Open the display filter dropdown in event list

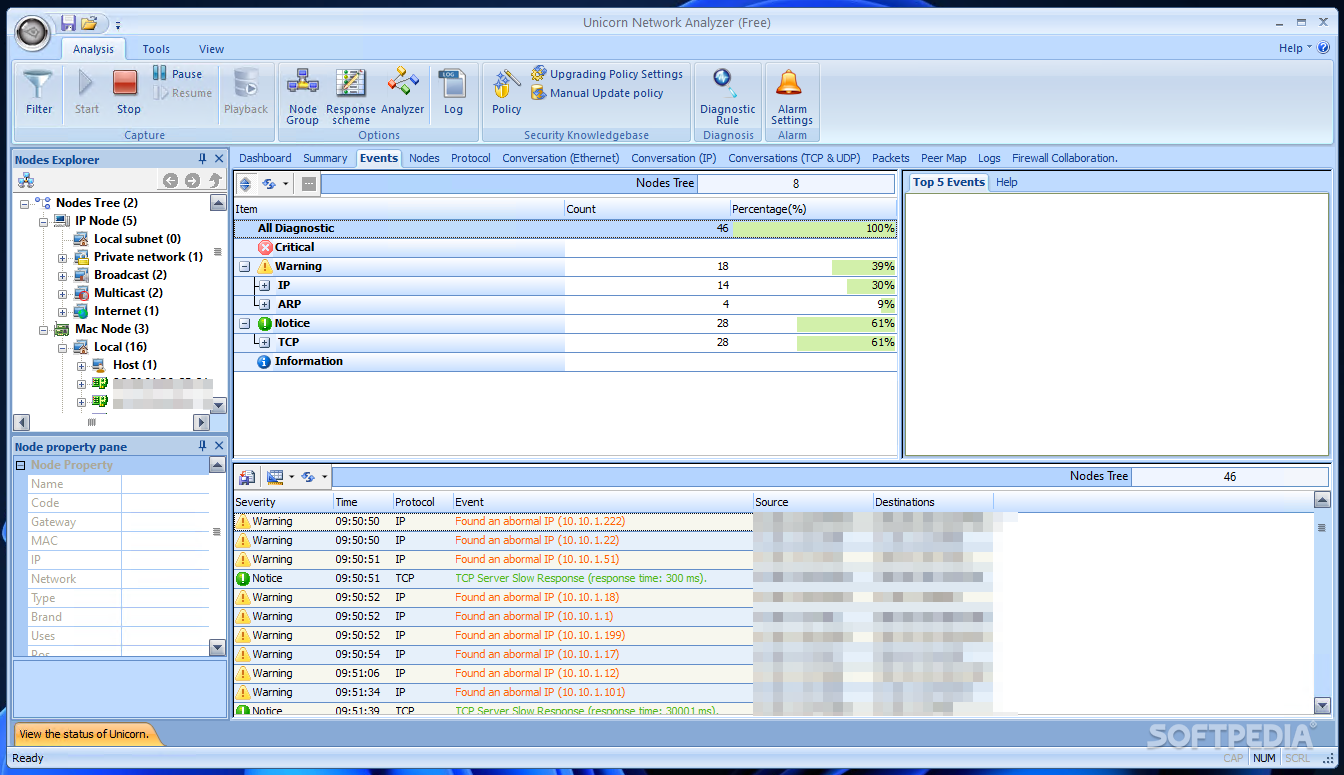[291, 477]
